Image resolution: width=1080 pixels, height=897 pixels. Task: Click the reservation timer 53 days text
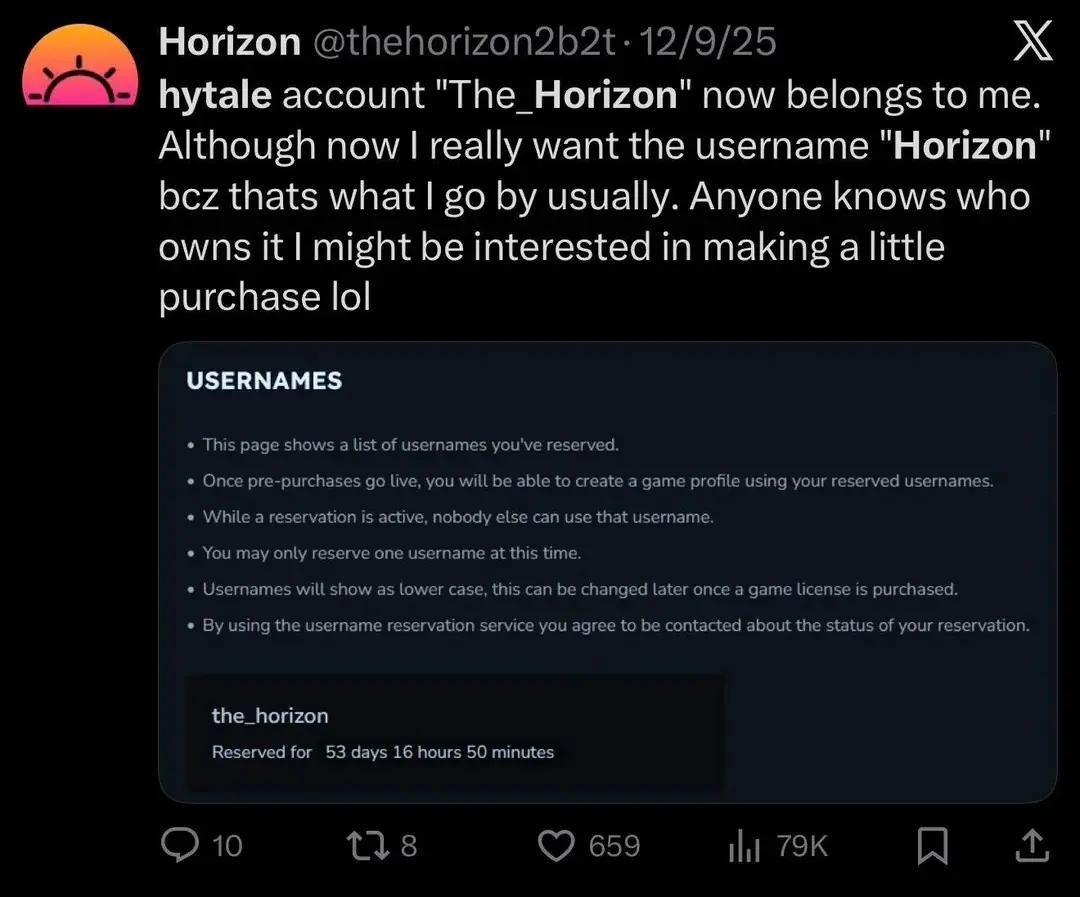tap(439, 752)
